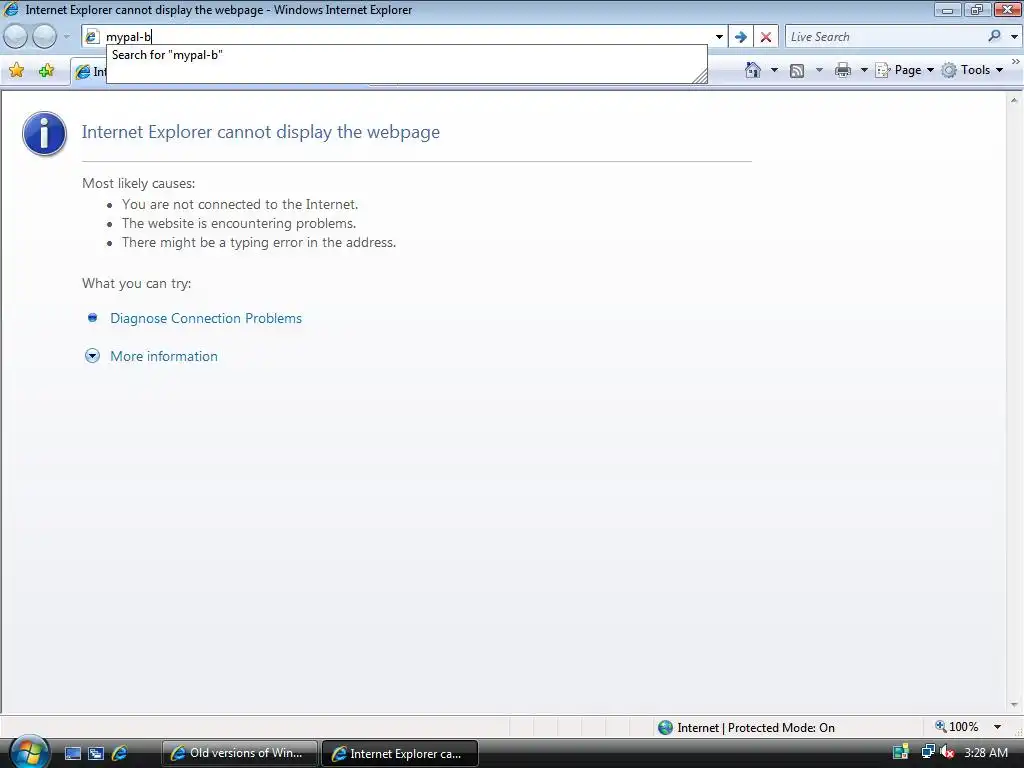Open the Favorites Center star
This screenshot has height=768, width=1024.
click(x=17, y=71)
